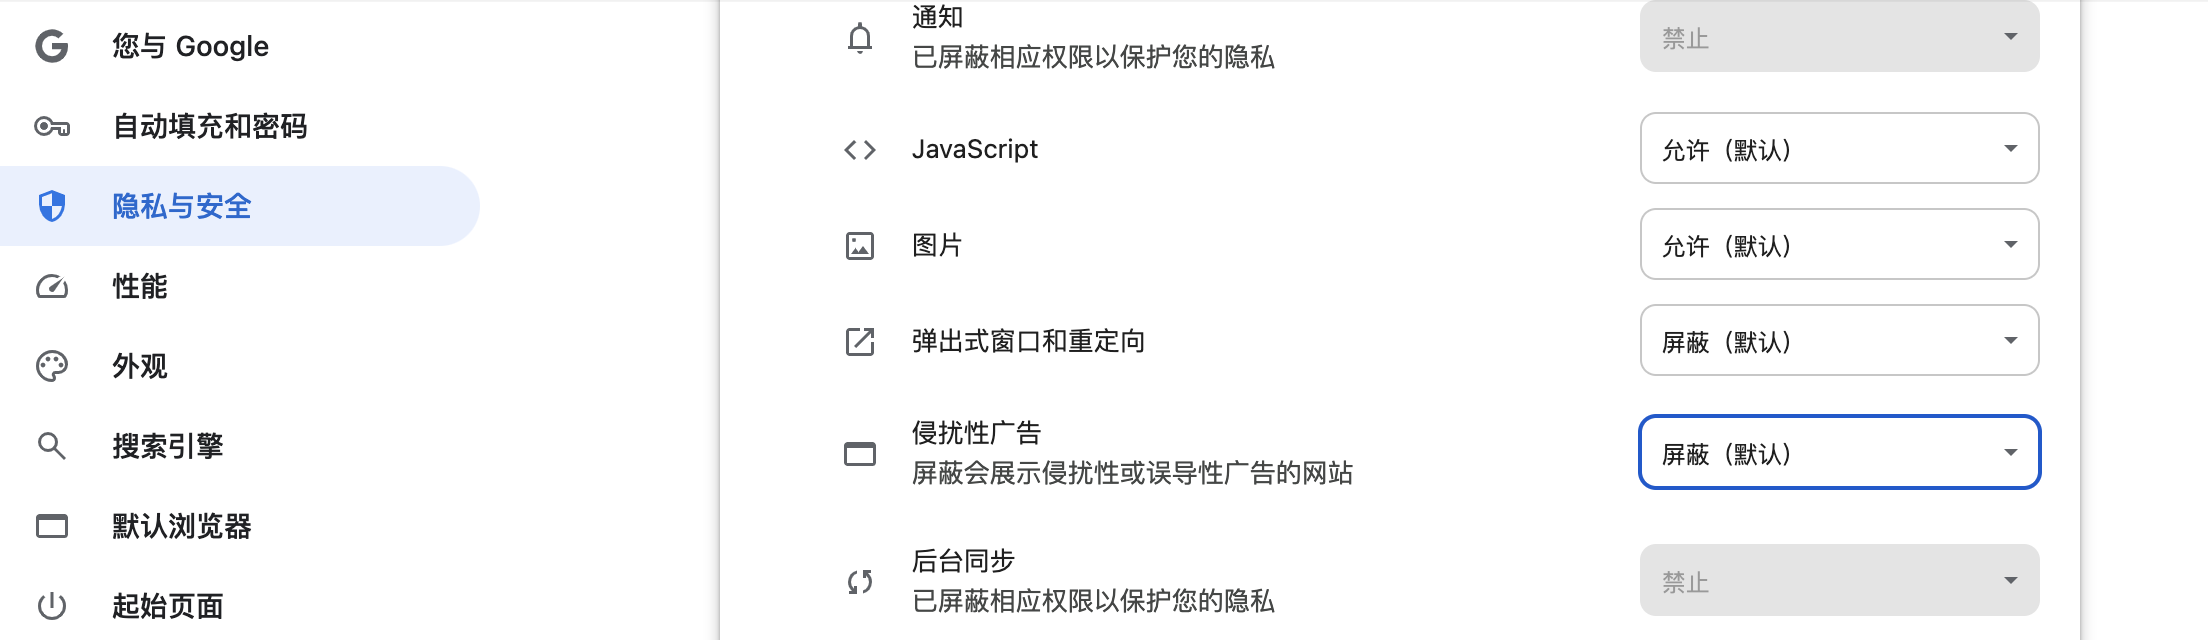
Task: Click the bell icon next to 通知
Action: [x=860, y=38]
